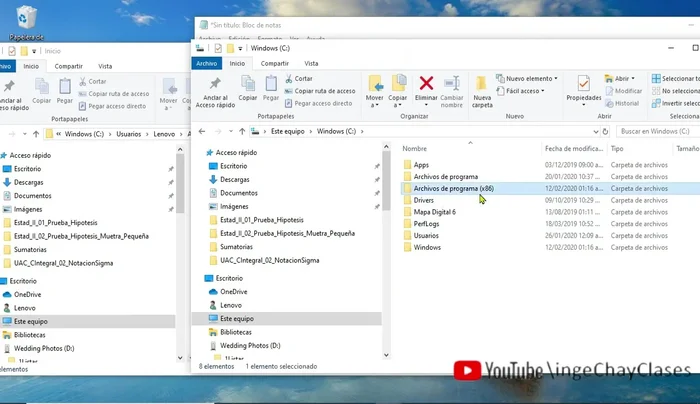This screenshot has height=404, width=700.
Task: Click Copiar ruta de acceso in background window
Action: pyautogui.click(x=113, y=94)
